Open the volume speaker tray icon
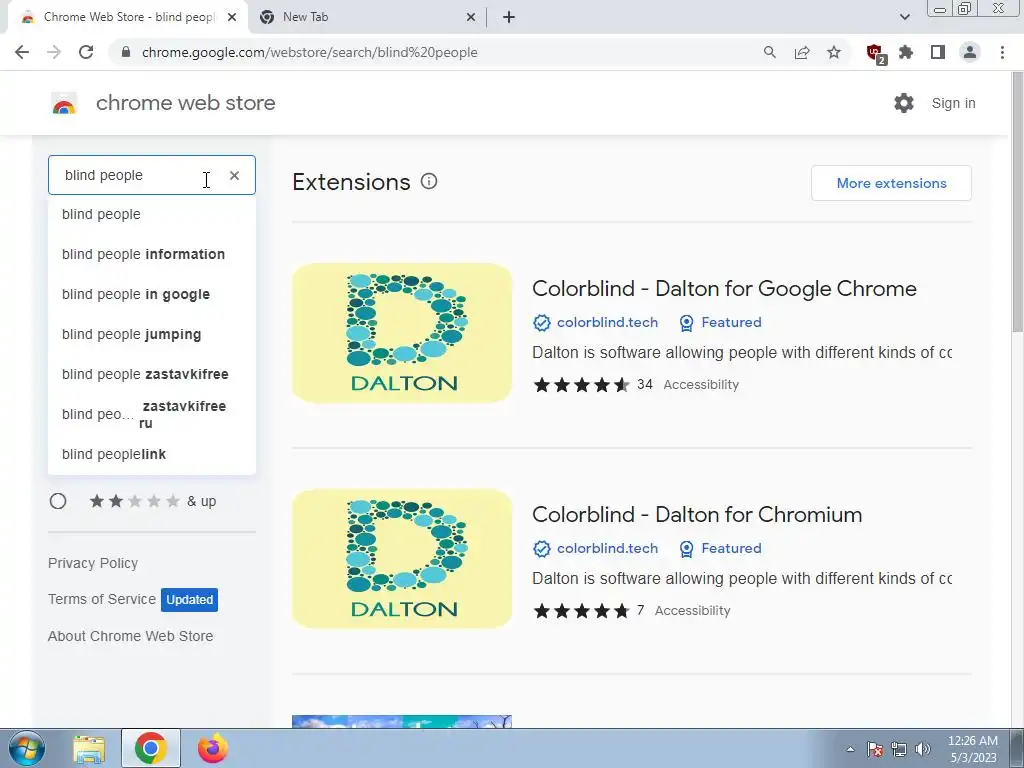The width and height of the screenshot is (1024, 768). click(x=923, y=749)
